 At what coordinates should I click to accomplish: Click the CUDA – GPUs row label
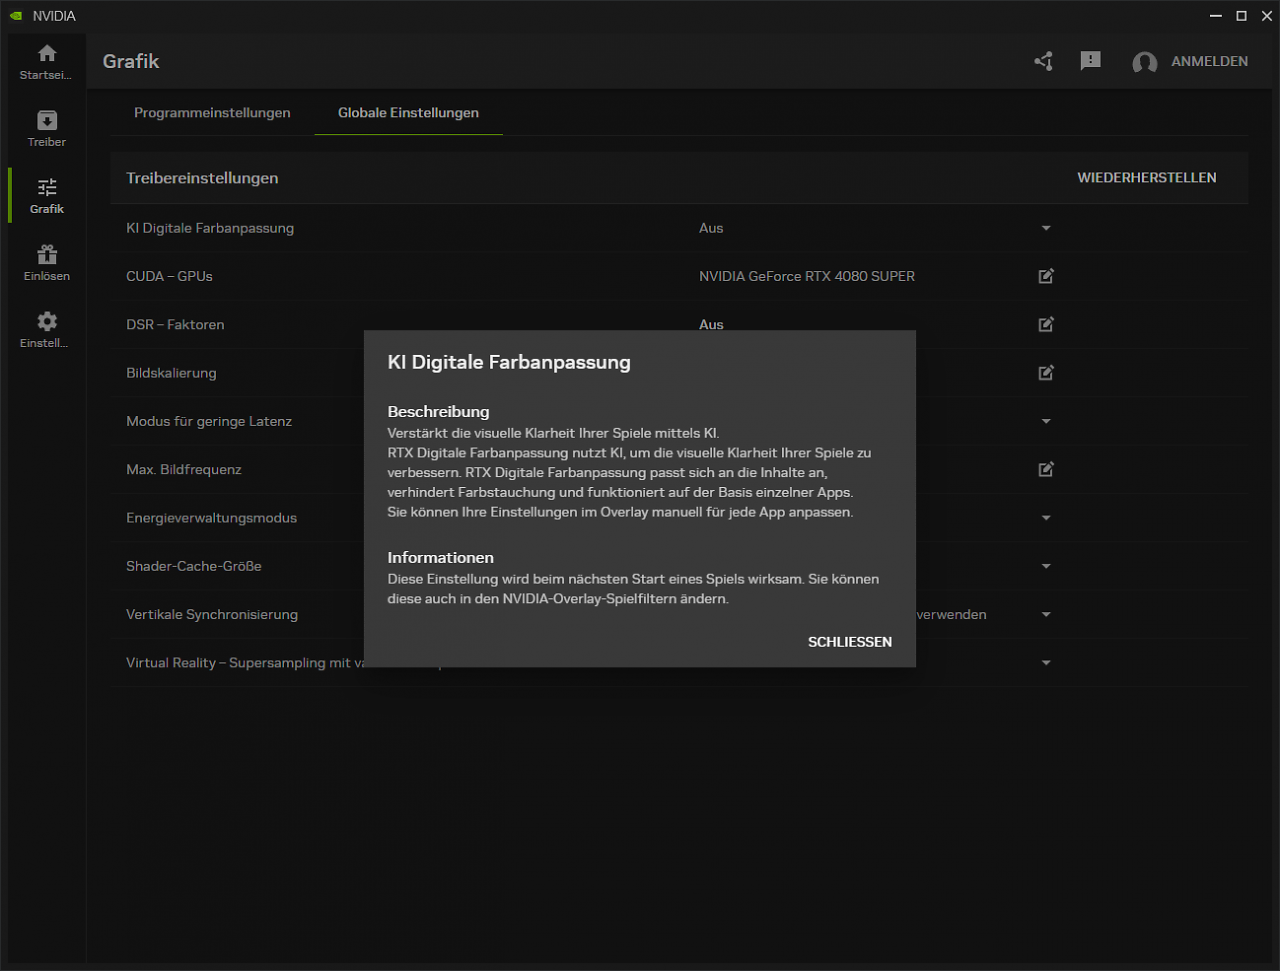click(169, 276)
